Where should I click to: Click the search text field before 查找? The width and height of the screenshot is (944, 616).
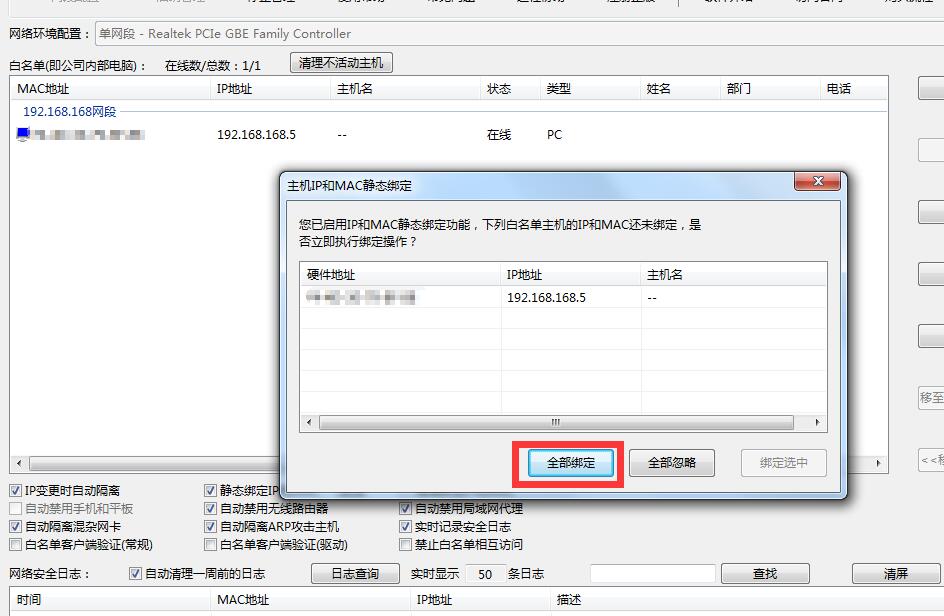(x=653, y=574)
